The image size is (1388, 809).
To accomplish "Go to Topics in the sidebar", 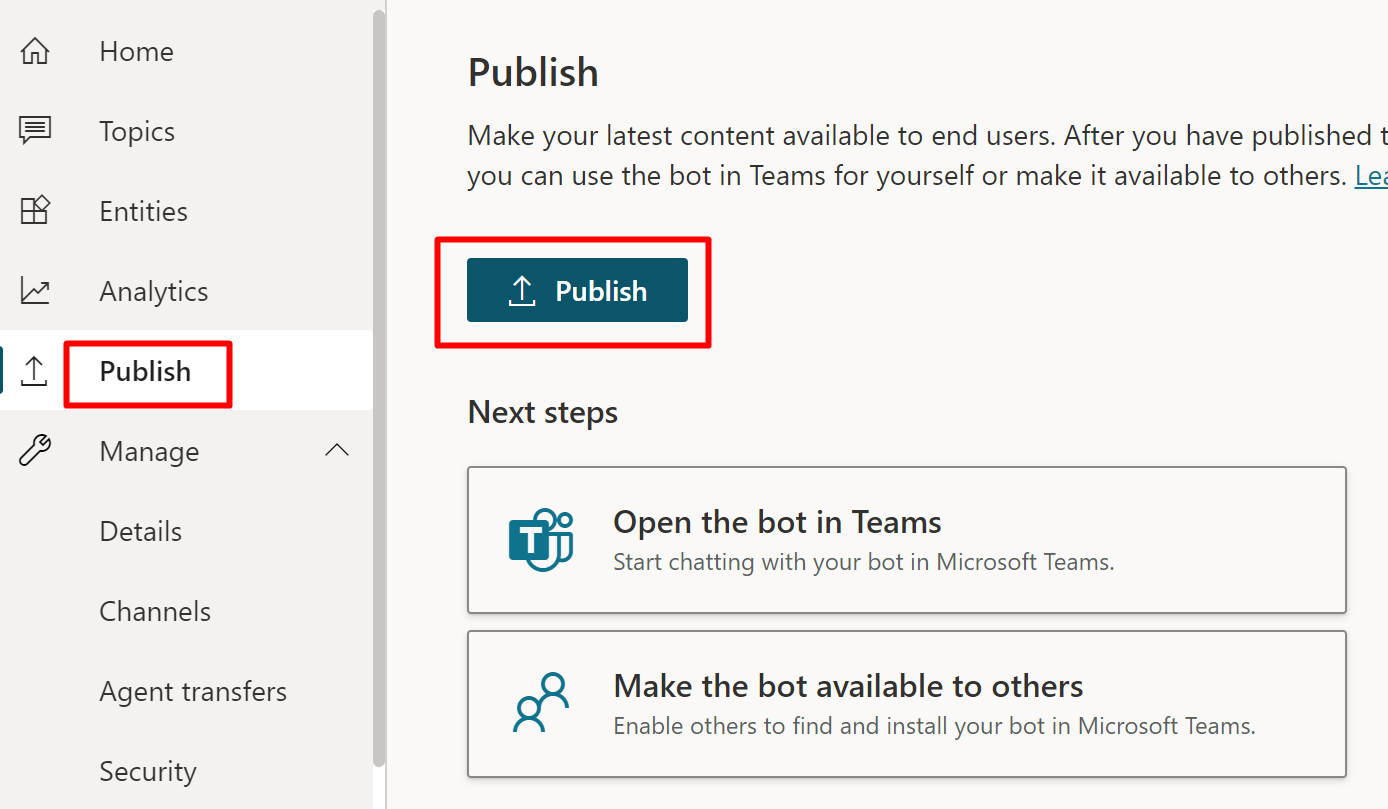I will [x=137, y=131].
